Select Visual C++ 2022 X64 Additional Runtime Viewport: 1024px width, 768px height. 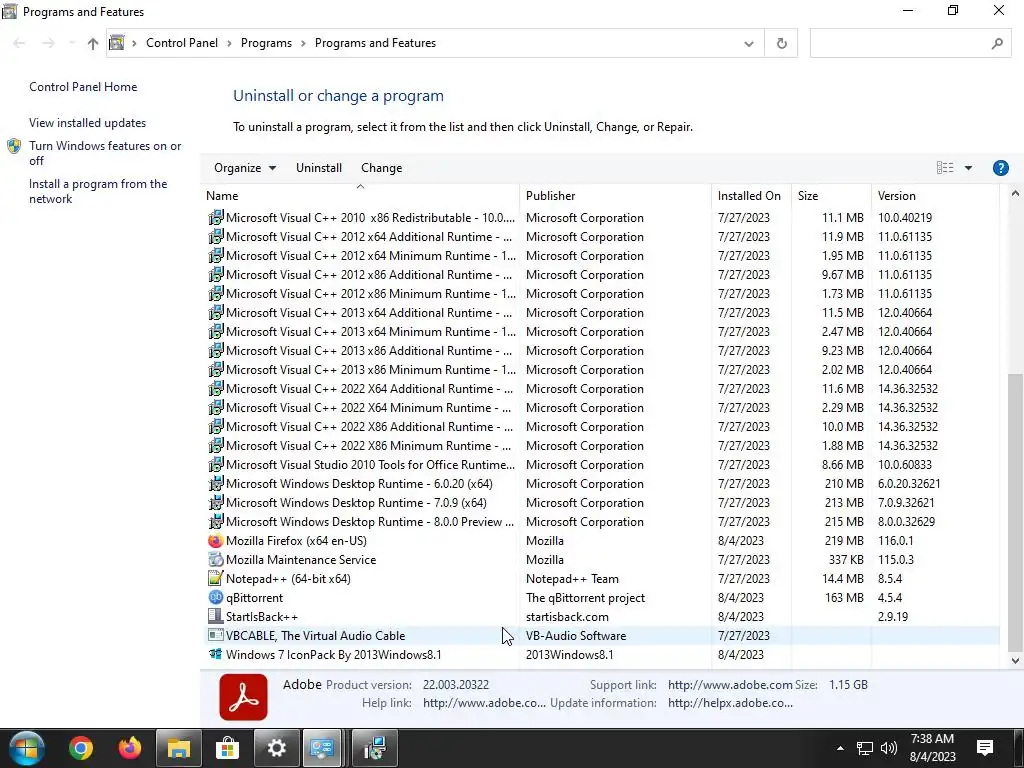coord(601,389)
